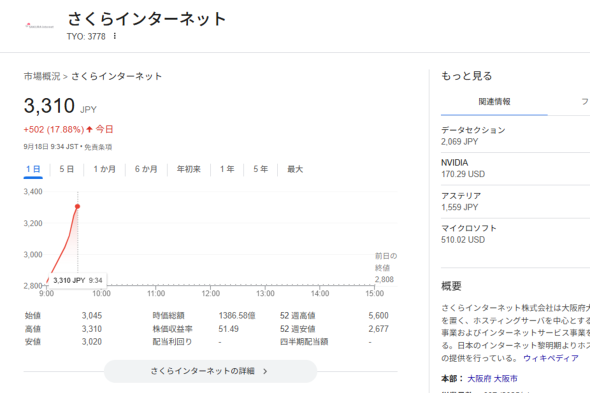Click the 52週安値 value 2,677
590x393 pixels.
point(379,329)
